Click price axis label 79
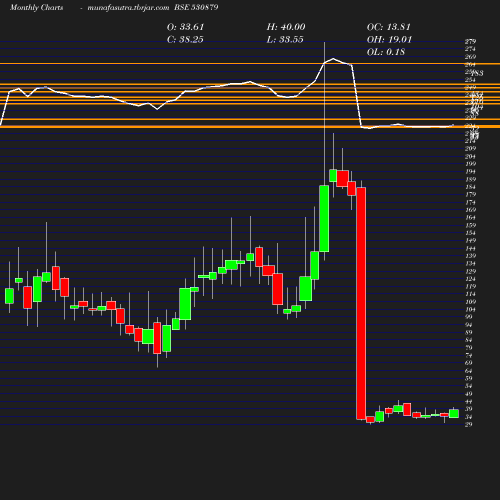This screenshot has height=500, width=500. coord(469,348)
